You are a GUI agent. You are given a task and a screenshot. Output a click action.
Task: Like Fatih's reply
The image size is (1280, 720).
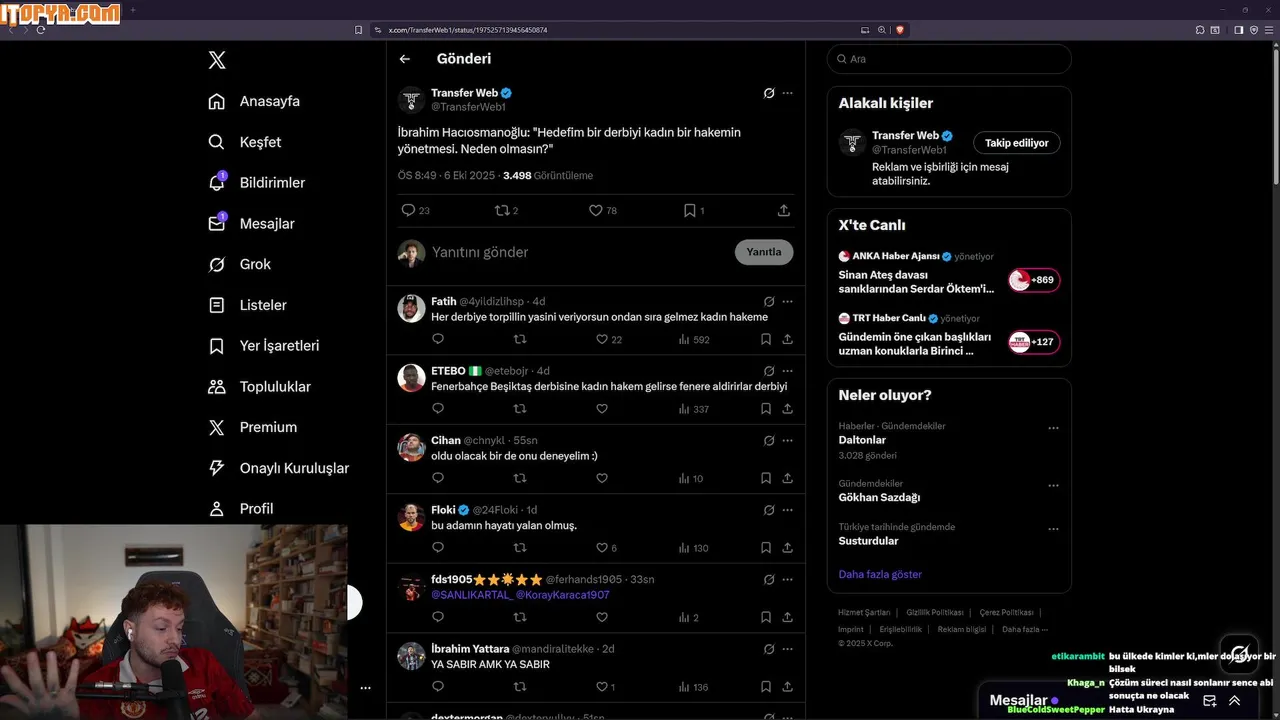coord(602,339)
